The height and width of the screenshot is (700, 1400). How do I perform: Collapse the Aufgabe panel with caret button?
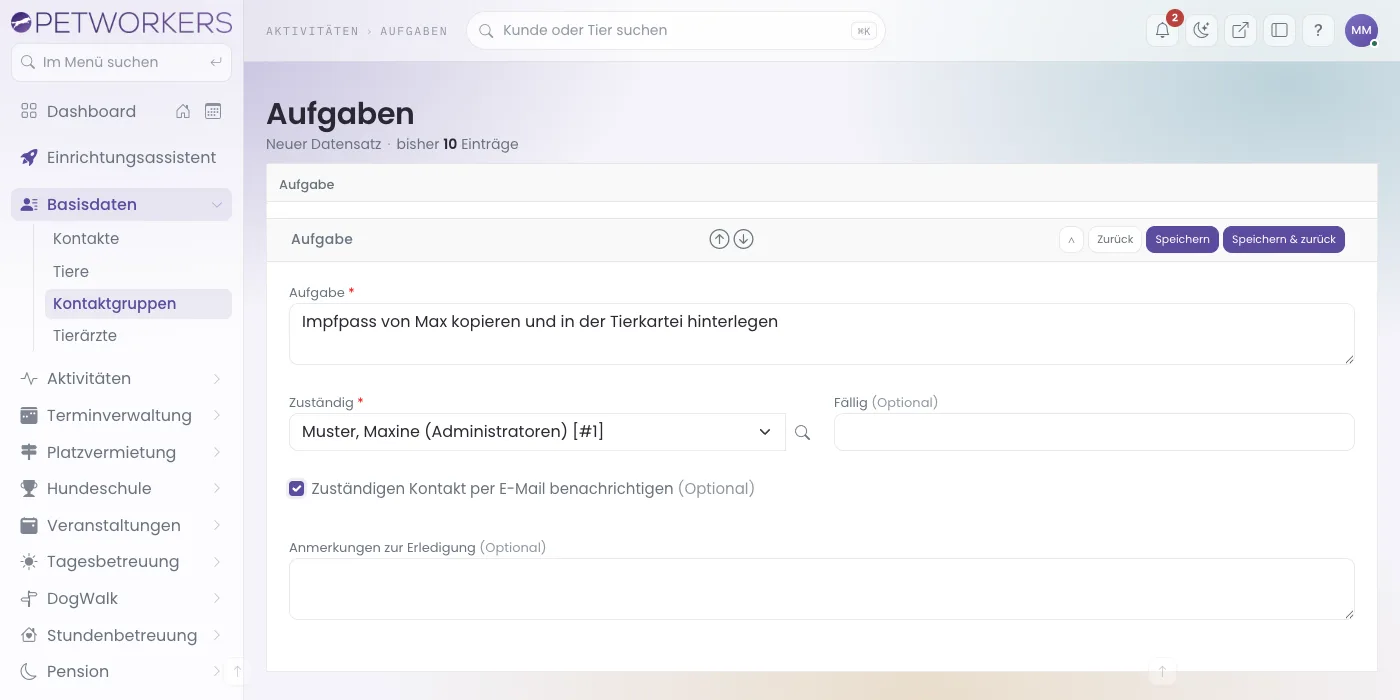tap(1071, 239)
